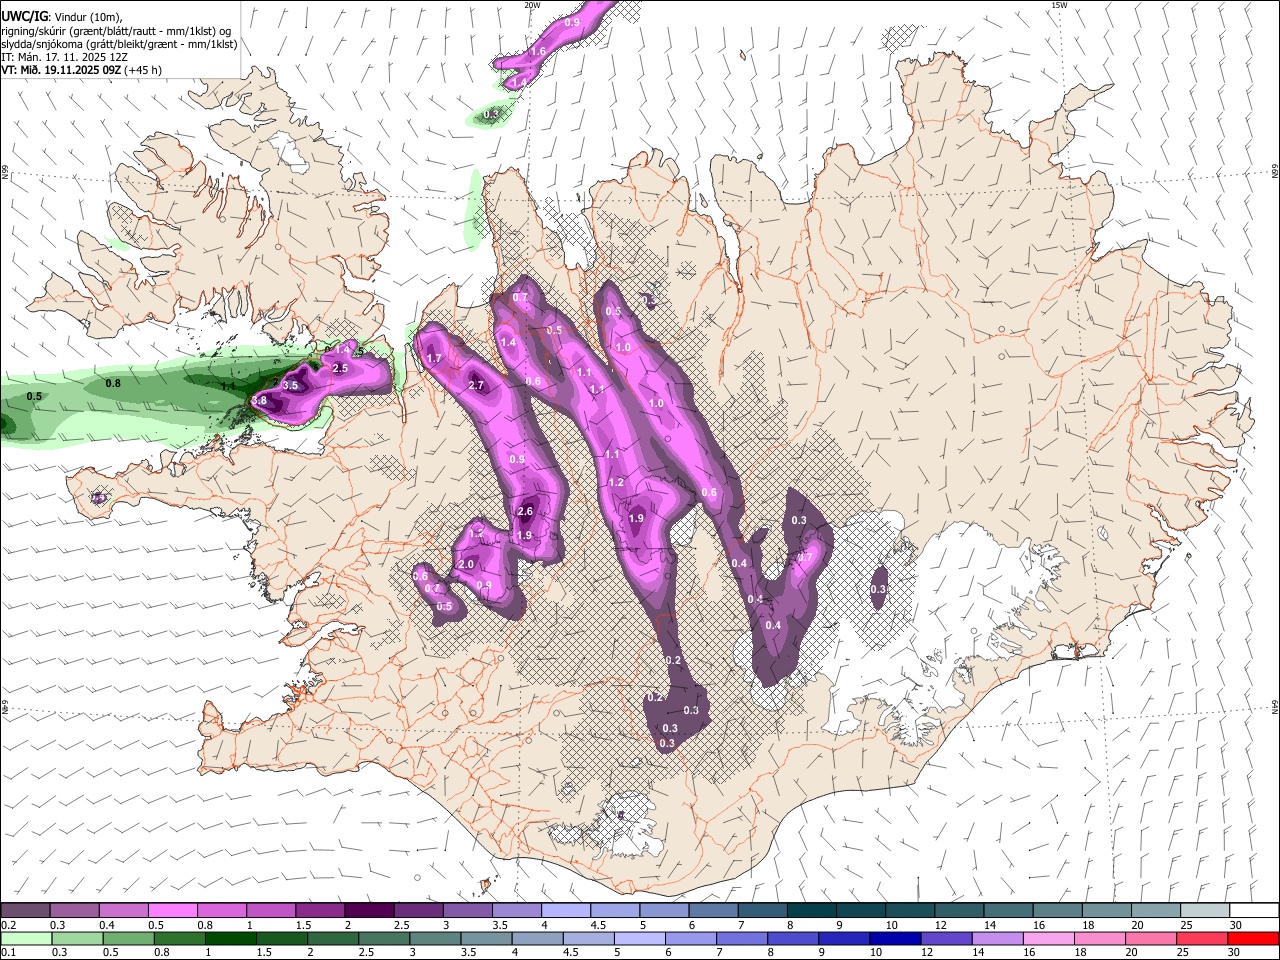This screenshot has width=1280, height=960.
Task: Click the 3.8 precipitation value on the map
Action: click(259, 401)
